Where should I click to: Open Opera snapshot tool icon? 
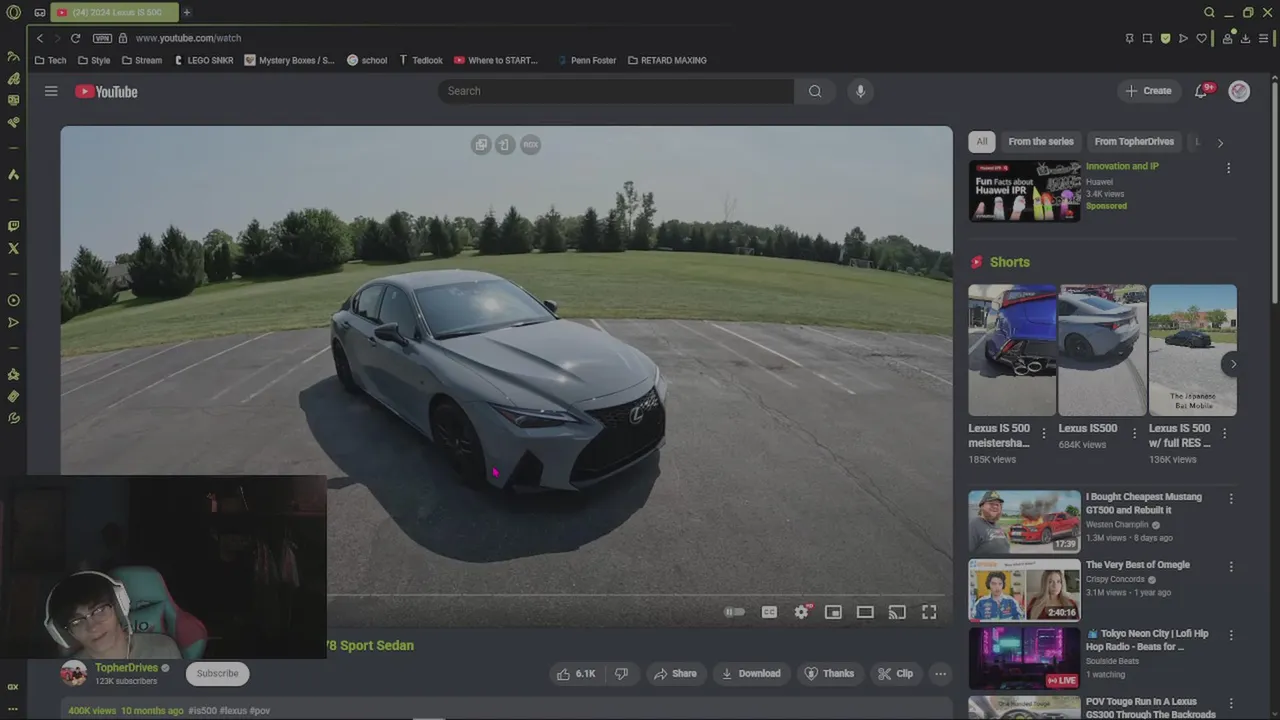pyautogui.click(x=1147, y=38)
